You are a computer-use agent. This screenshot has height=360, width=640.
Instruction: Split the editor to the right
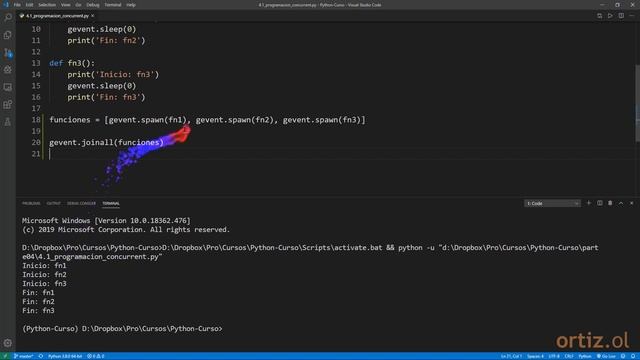(x=621, y=16)
